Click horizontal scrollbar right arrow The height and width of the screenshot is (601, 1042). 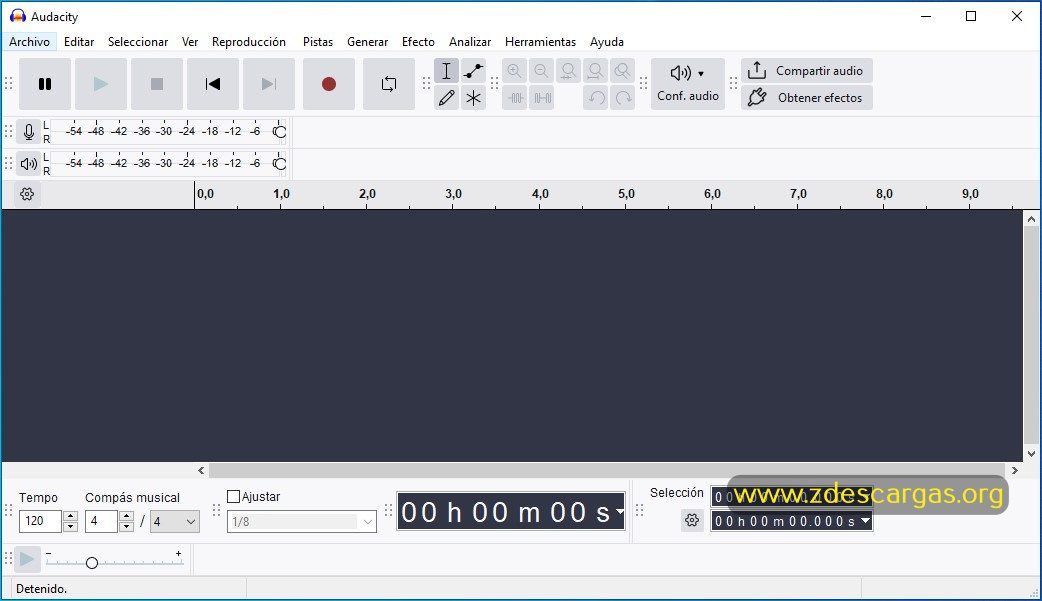[1015, 471]
